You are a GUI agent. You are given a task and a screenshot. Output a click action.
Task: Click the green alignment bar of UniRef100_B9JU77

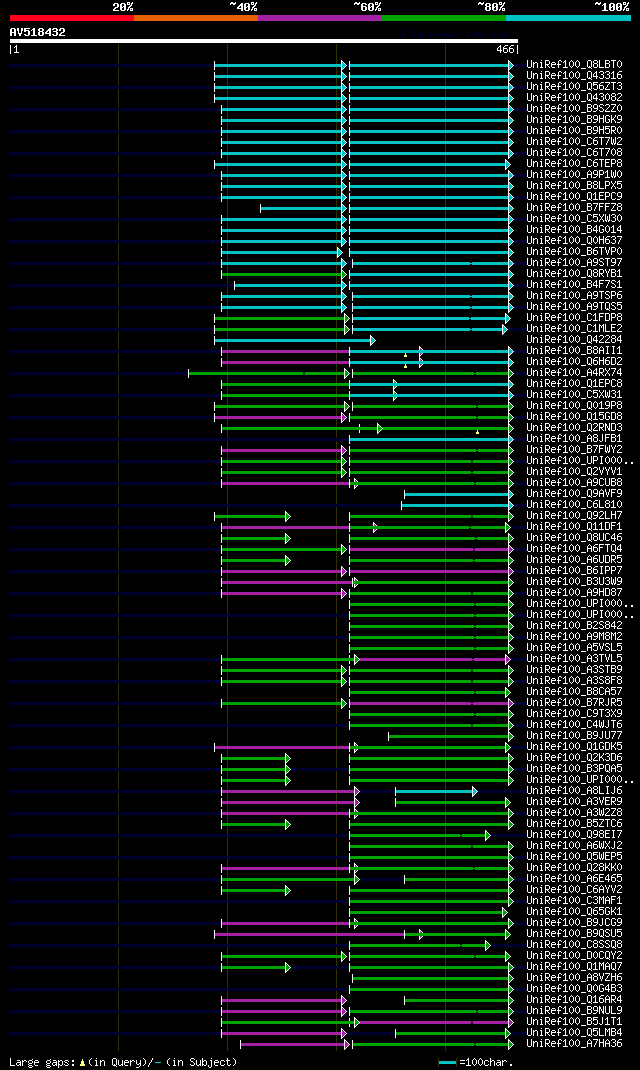pyautogui.click(x=450, y=736)
